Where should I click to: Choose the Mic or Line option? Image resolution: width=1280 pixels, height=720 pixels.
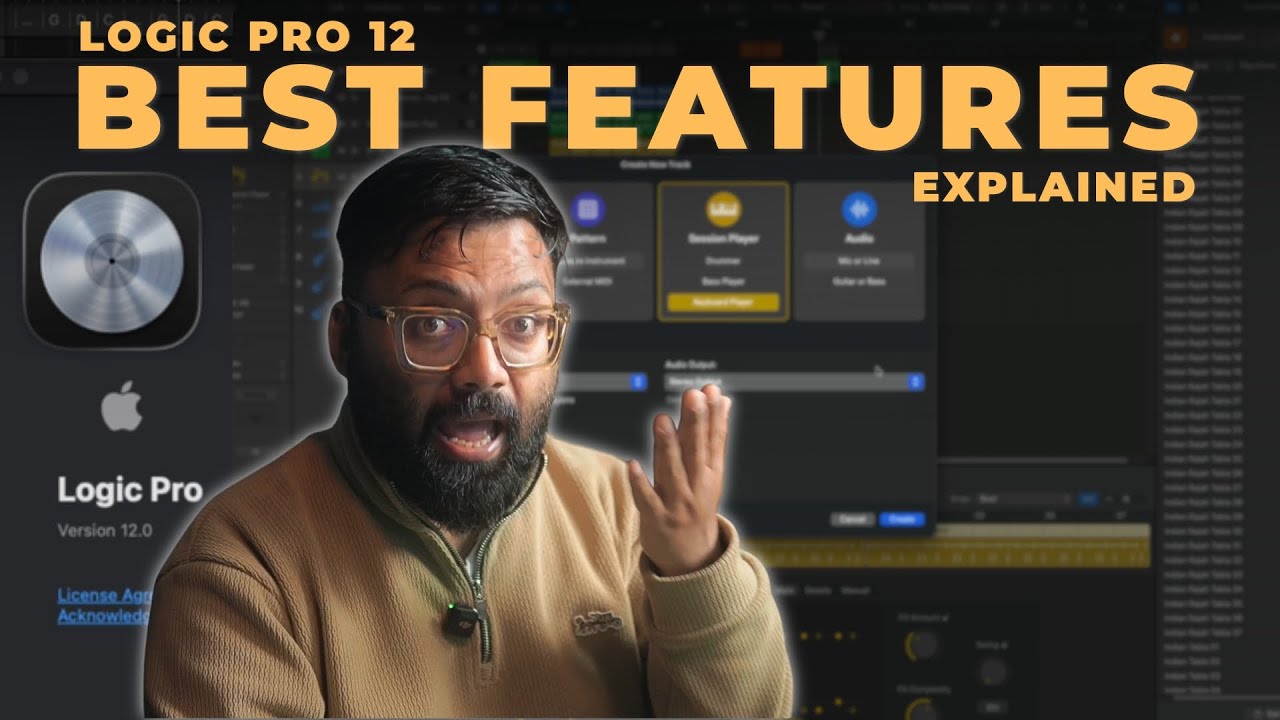point(859,261)
